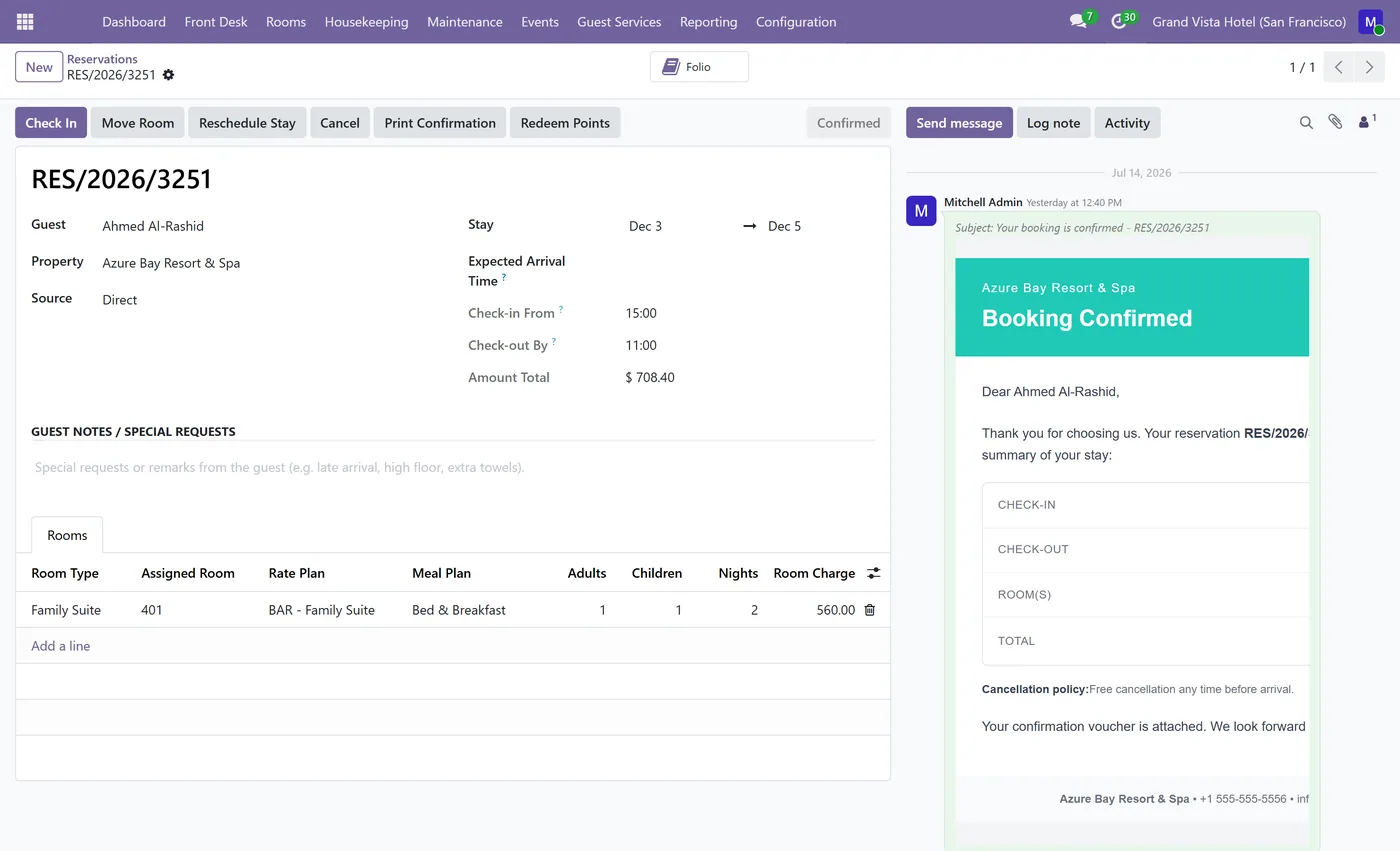Click the user avatar in top bar
The height and width of the screenshot is (851, 1400).
[1370, 21]
